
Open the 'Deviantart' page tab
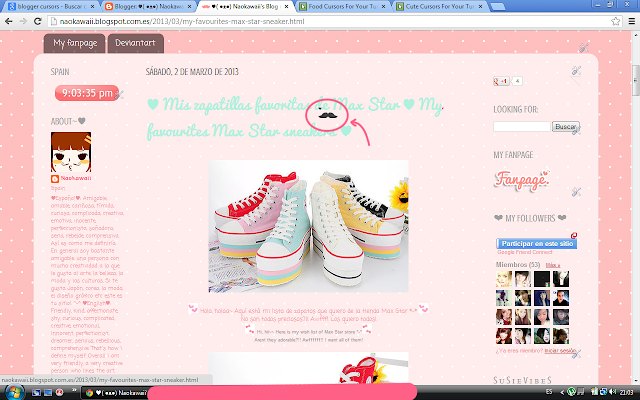pos(136,43)
